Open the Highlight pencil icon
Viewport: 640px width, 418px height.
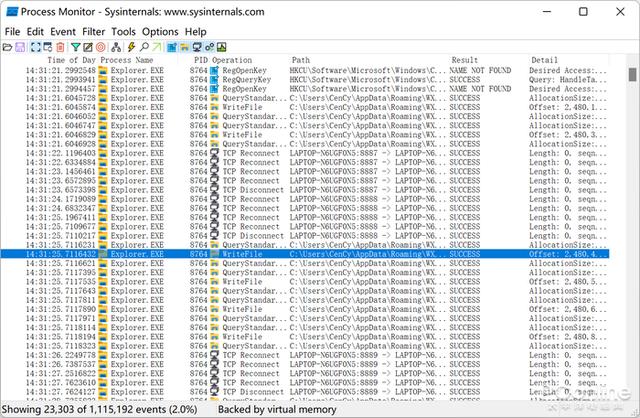click(x=88, y=47)
